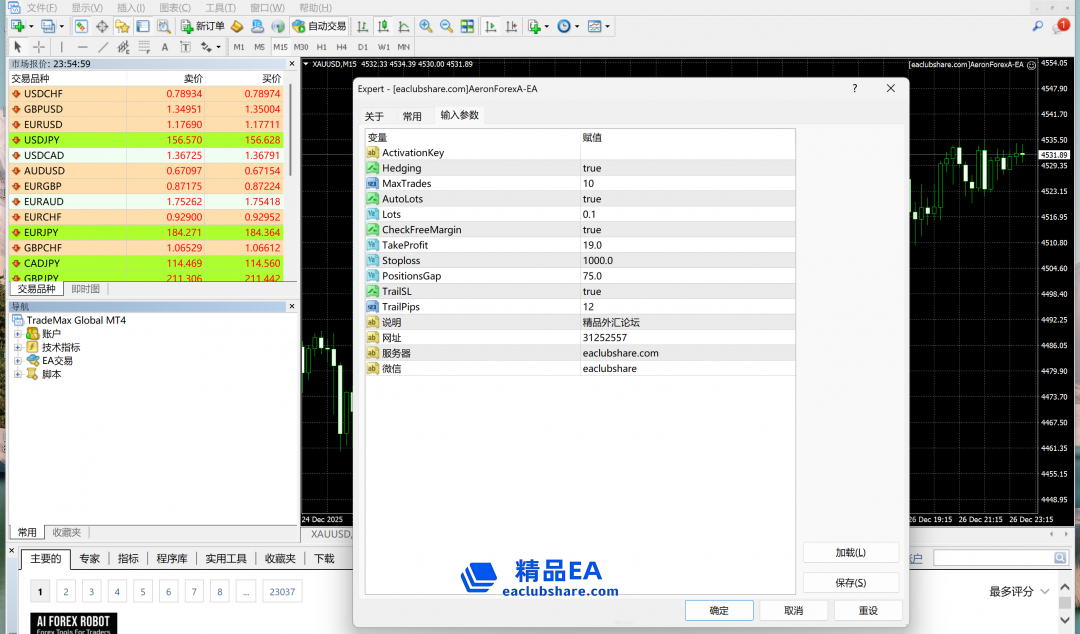Open the 最多评分 sort dropdown
The image size is (1080, 634).
[x=1019, y=591]
